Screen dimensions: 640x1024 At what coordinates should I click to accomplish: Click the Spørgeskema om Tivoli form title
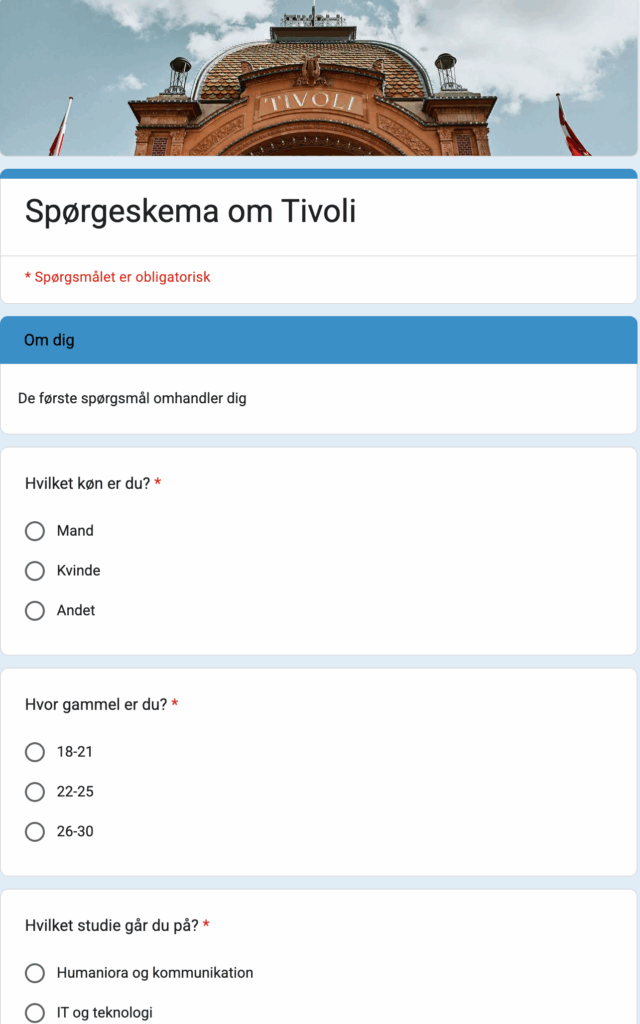[190, 212]
